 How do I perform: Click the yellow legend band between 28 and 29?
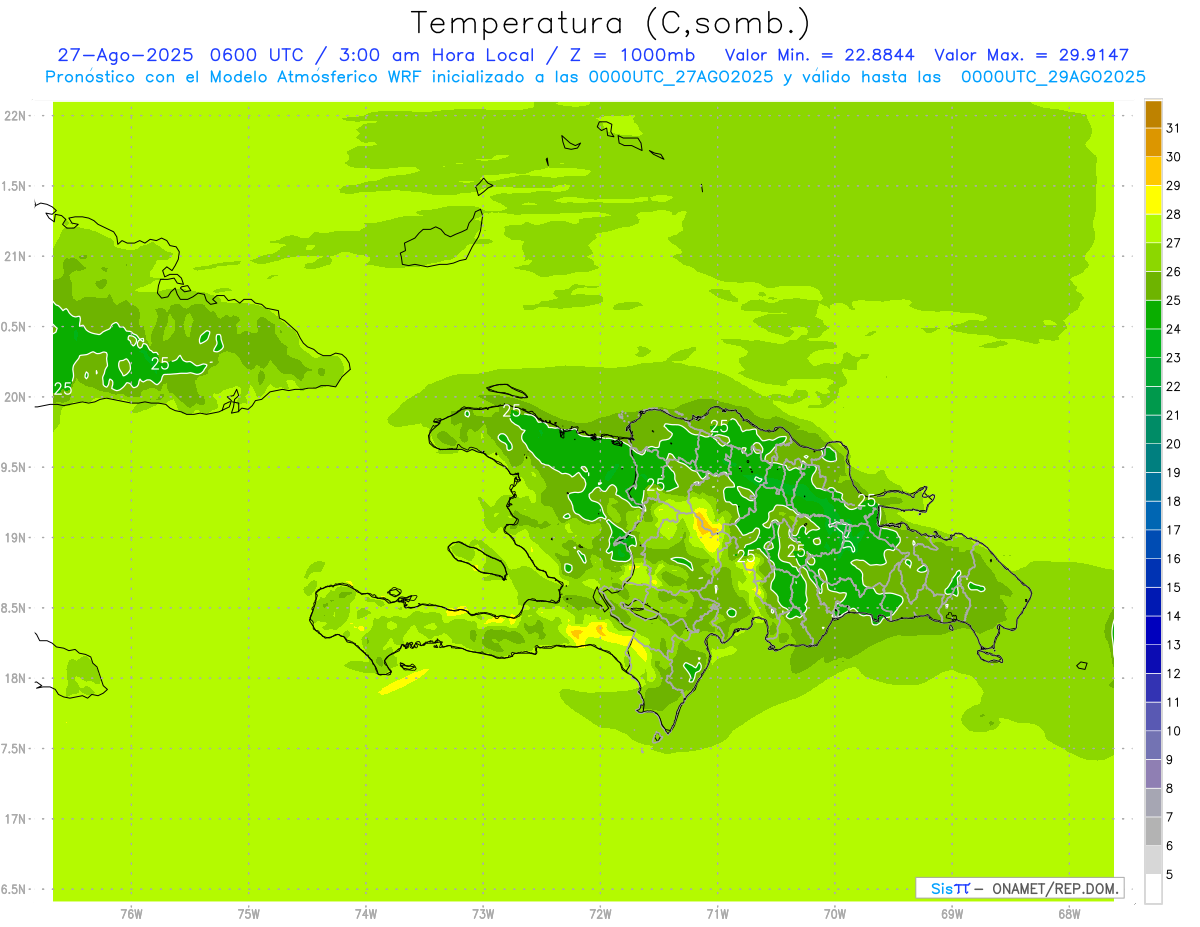pyautogui.click(x=1153, y=200)
